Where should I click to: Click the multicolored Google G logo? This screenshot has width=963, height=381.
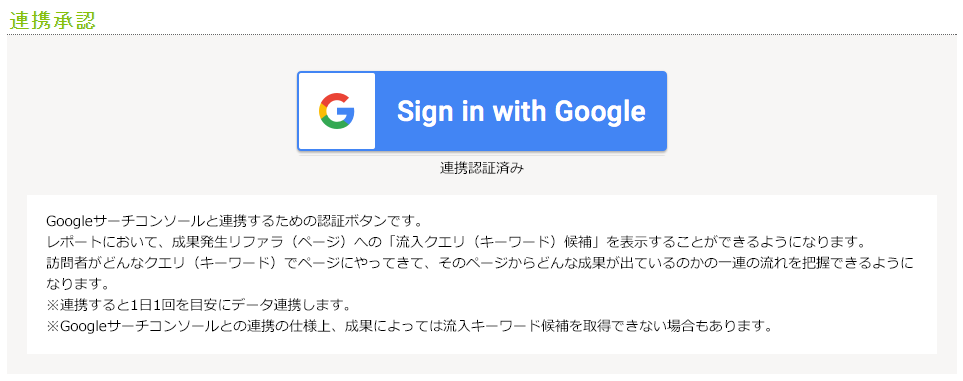coord(337,111)
